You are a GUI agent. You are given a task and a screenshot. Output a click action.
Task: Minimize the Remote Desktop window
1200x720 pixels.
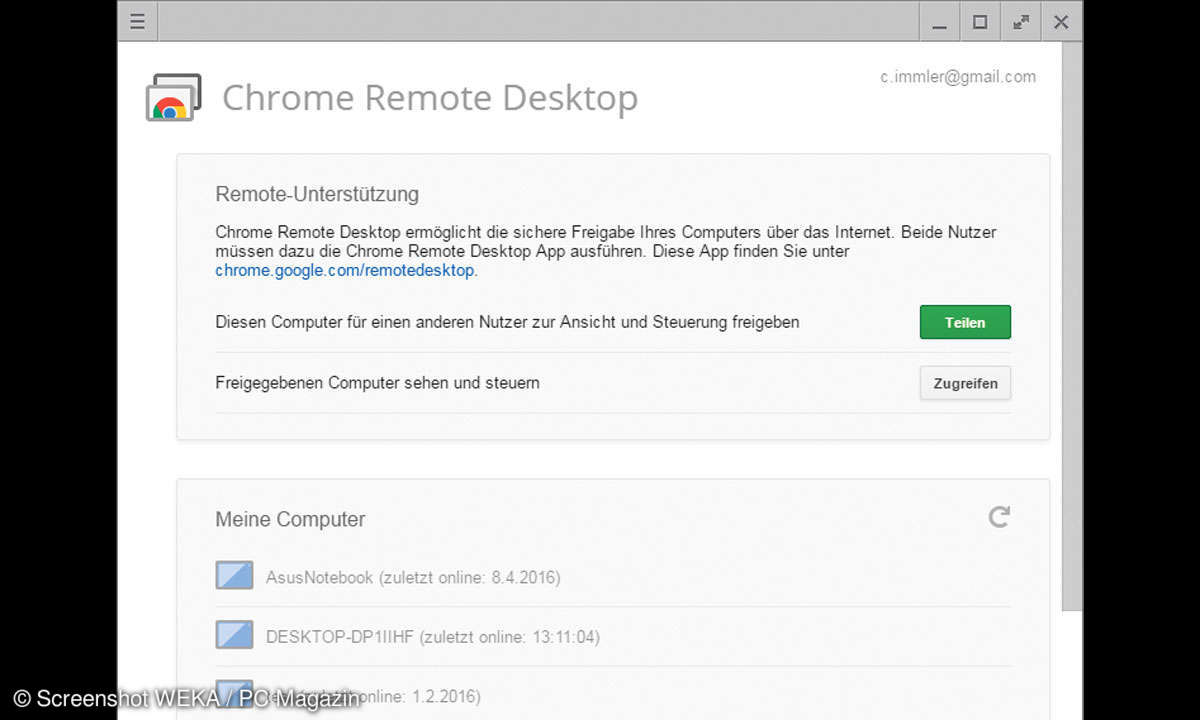[x=939, y=22]
